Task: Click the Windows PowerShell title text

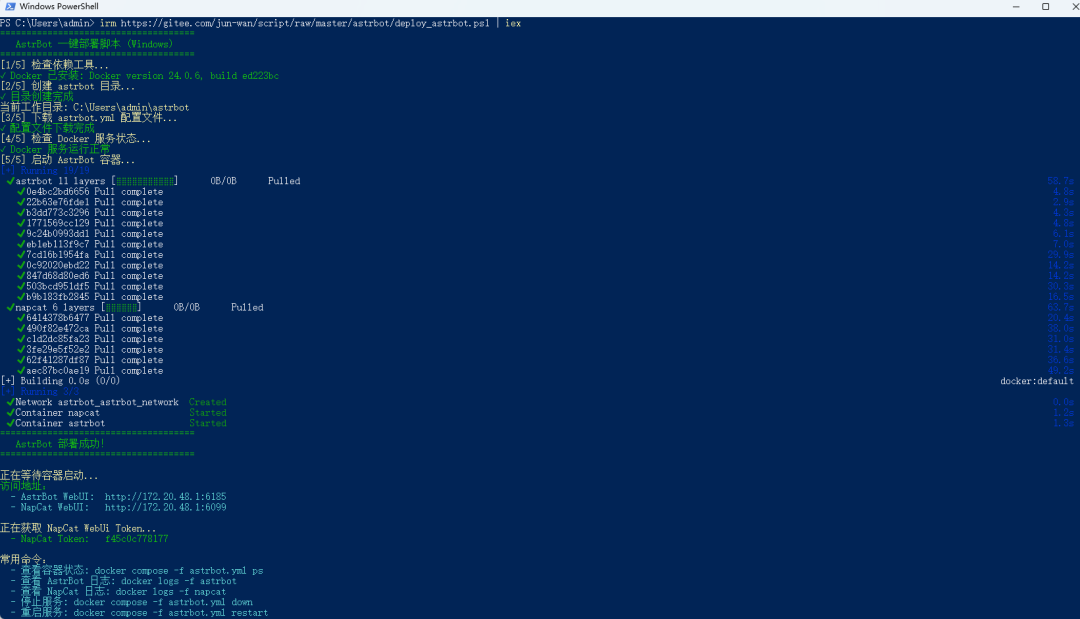Action: (59, 6)
